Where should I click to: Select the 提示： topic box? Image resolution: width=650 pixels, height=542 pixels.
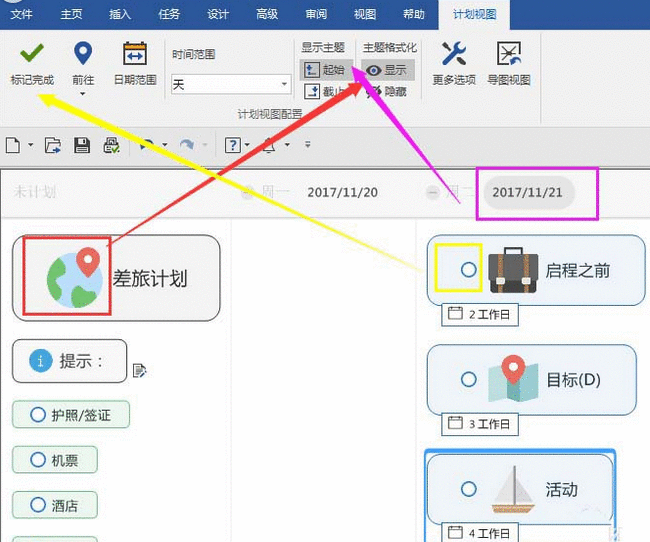[70, 361]
